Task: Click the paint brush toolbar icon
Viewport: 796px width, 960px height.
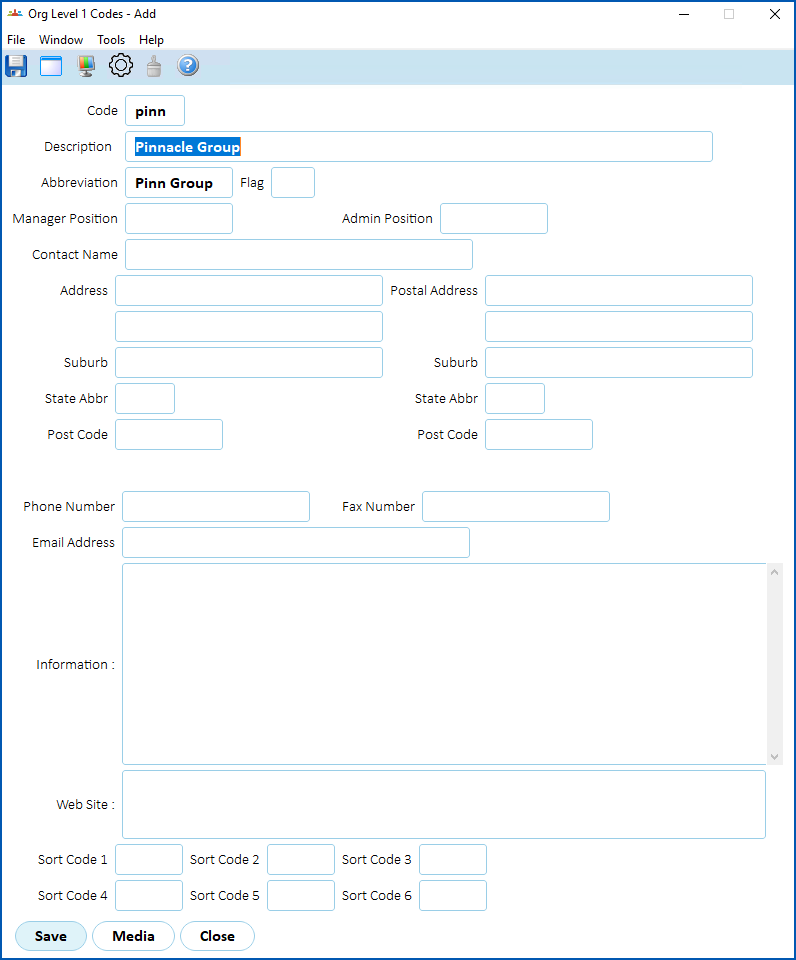Action: point(154,66)
